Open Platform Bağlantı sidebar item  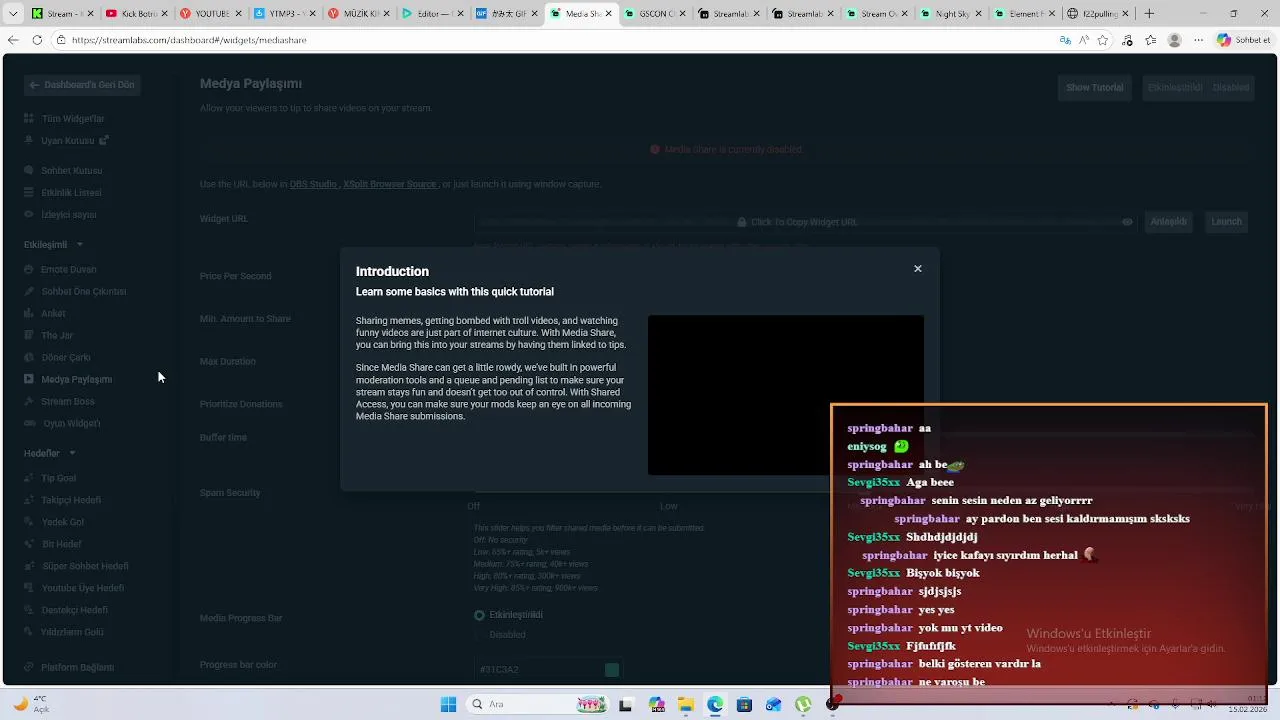[x=78, y=668]
